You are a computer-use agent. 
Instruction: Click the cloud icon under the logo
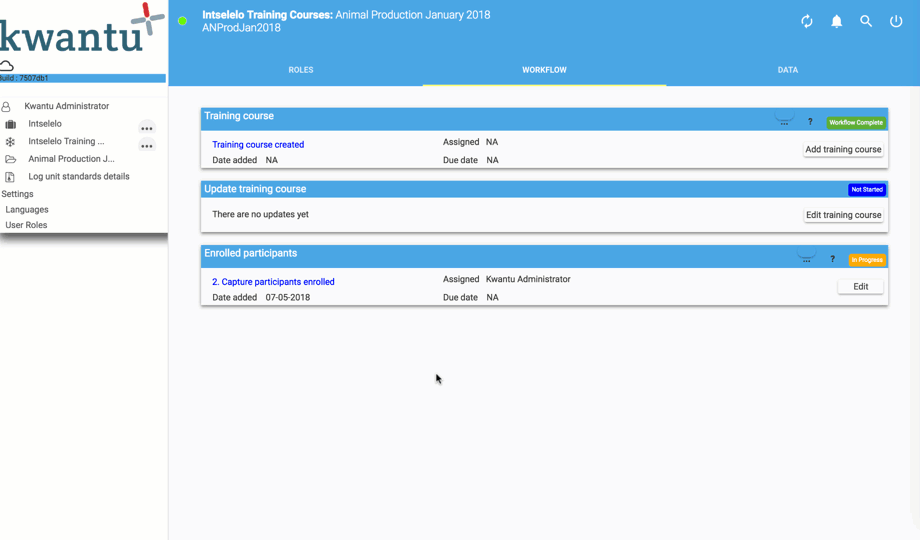pyautogui.click(x=6, y=66)
